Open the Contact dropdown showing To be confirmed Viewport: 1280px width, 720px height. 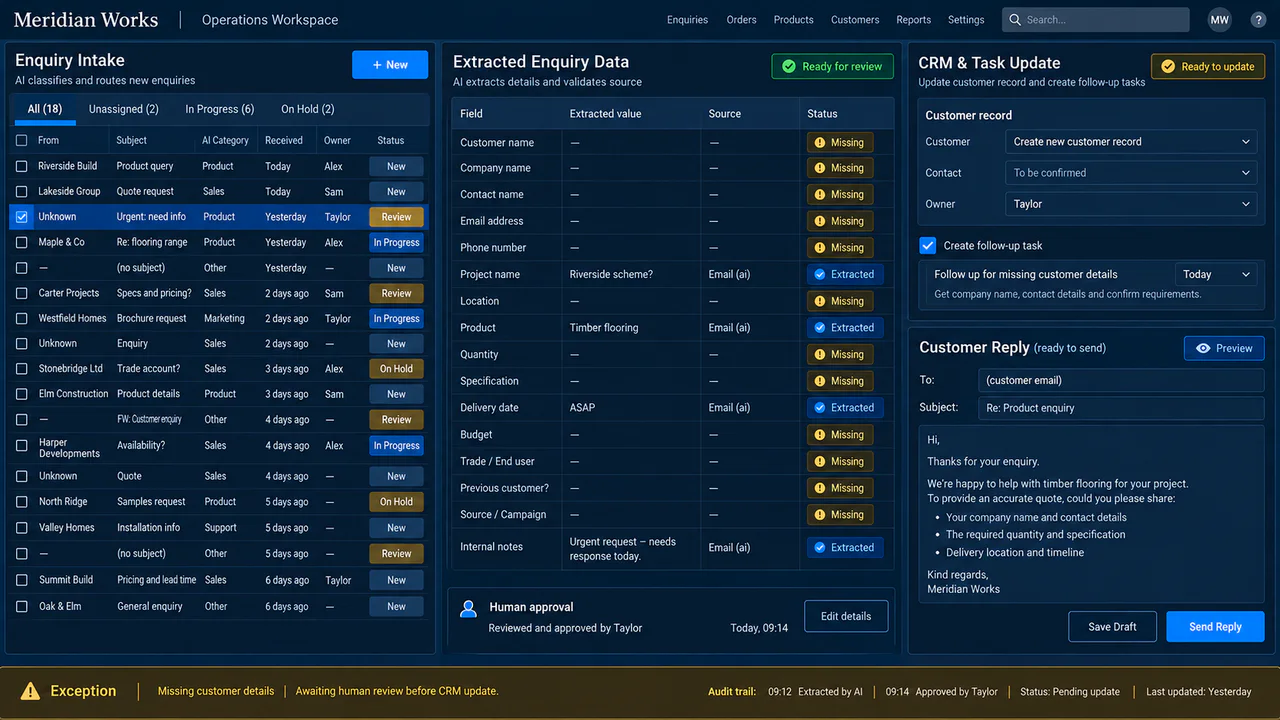point(1131,173)
